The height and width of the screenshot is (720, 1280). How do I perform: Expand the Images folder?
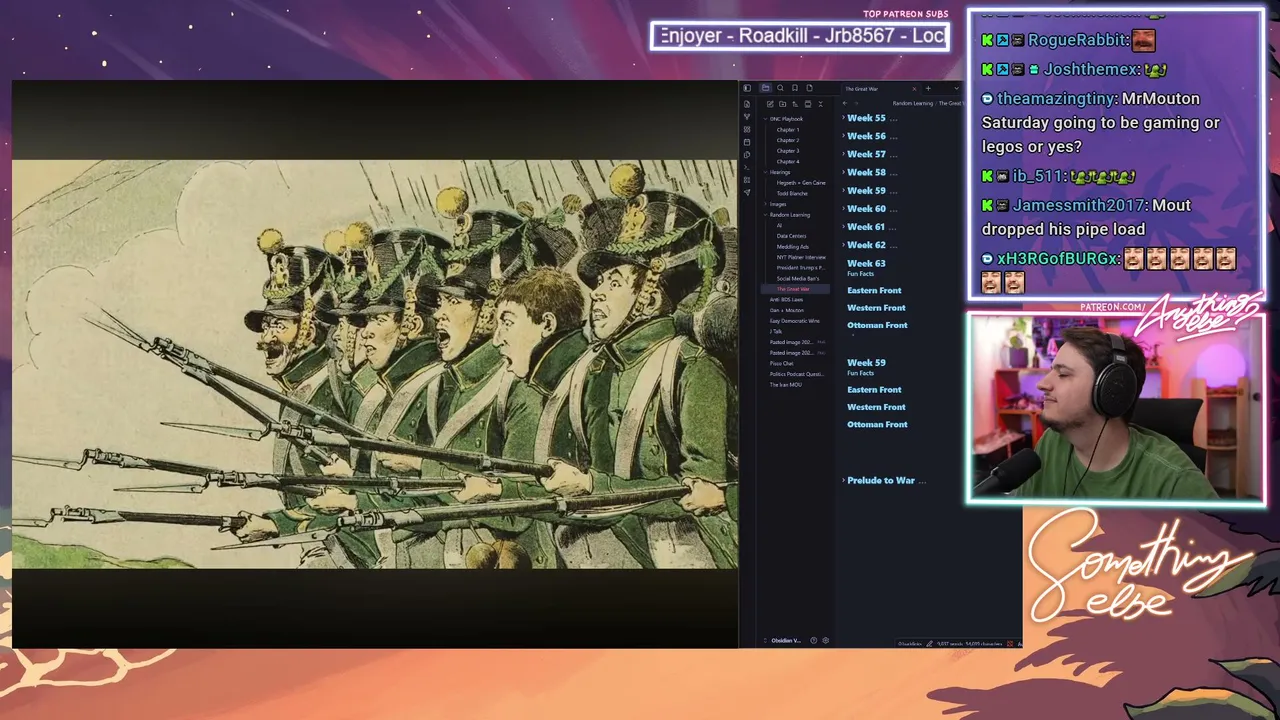(x=765, y=204)
